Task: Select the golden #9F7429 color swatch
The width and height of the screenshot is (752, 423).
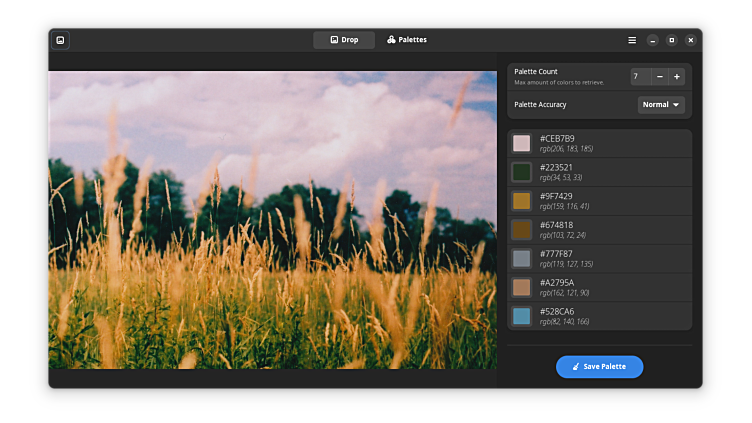Action: click(x=521, y=201)
